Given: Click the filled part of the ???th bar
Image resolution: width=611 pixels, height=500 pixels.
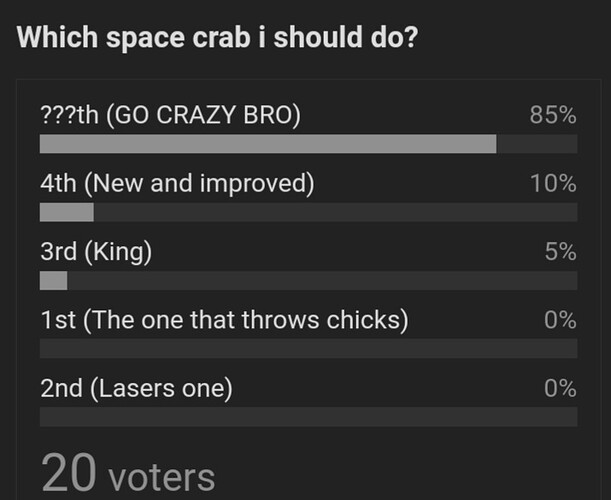Looking at the screenshot, I should (267, 144).
